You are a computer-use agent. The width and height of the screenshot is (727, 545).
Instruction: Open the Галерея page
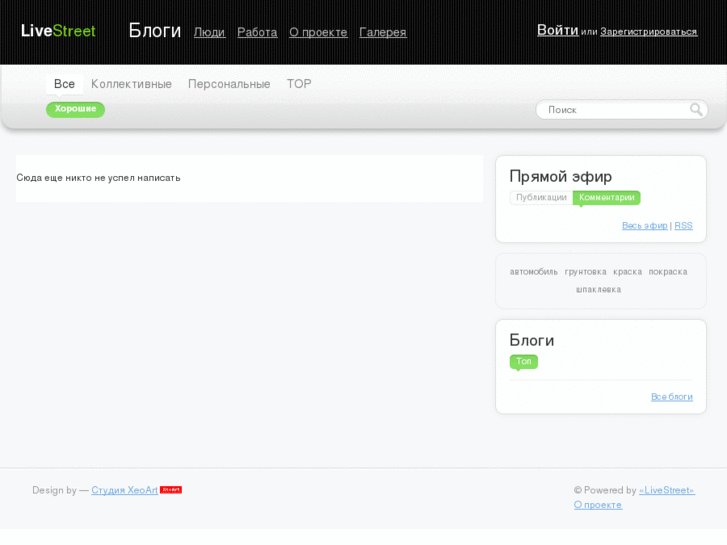coord(383,32)
